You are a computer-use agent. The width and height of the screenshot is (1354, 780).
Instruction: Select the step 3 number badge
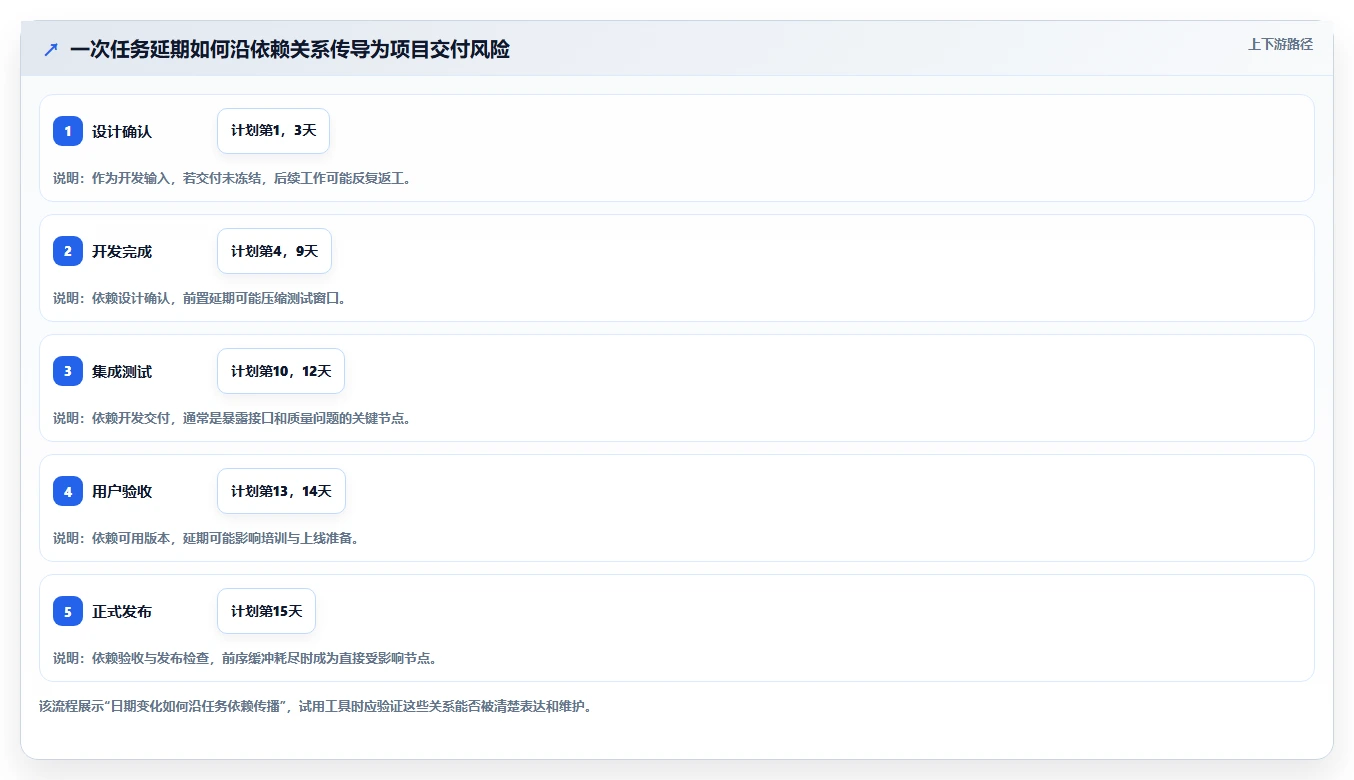tap(68, 371)
